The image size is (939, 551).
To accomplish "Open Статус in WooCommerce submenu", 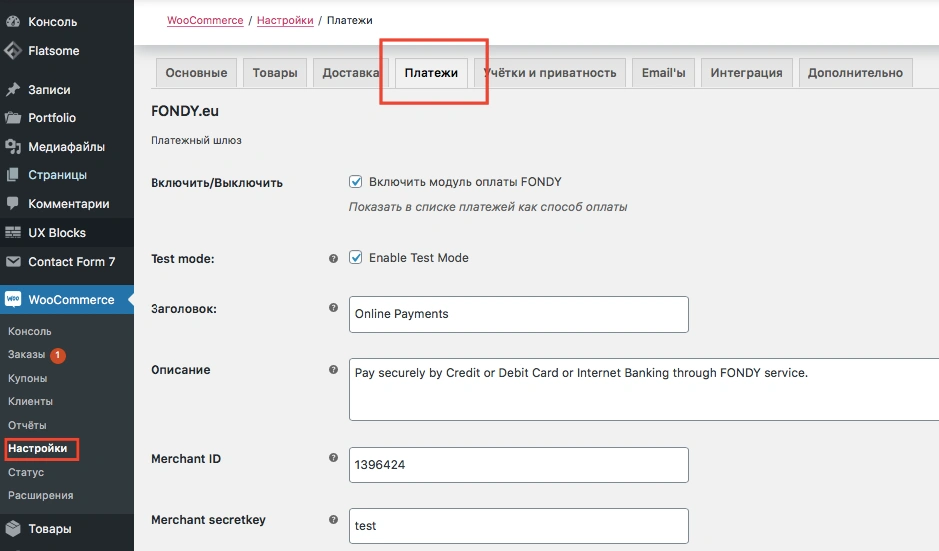I will click(26, 472).
